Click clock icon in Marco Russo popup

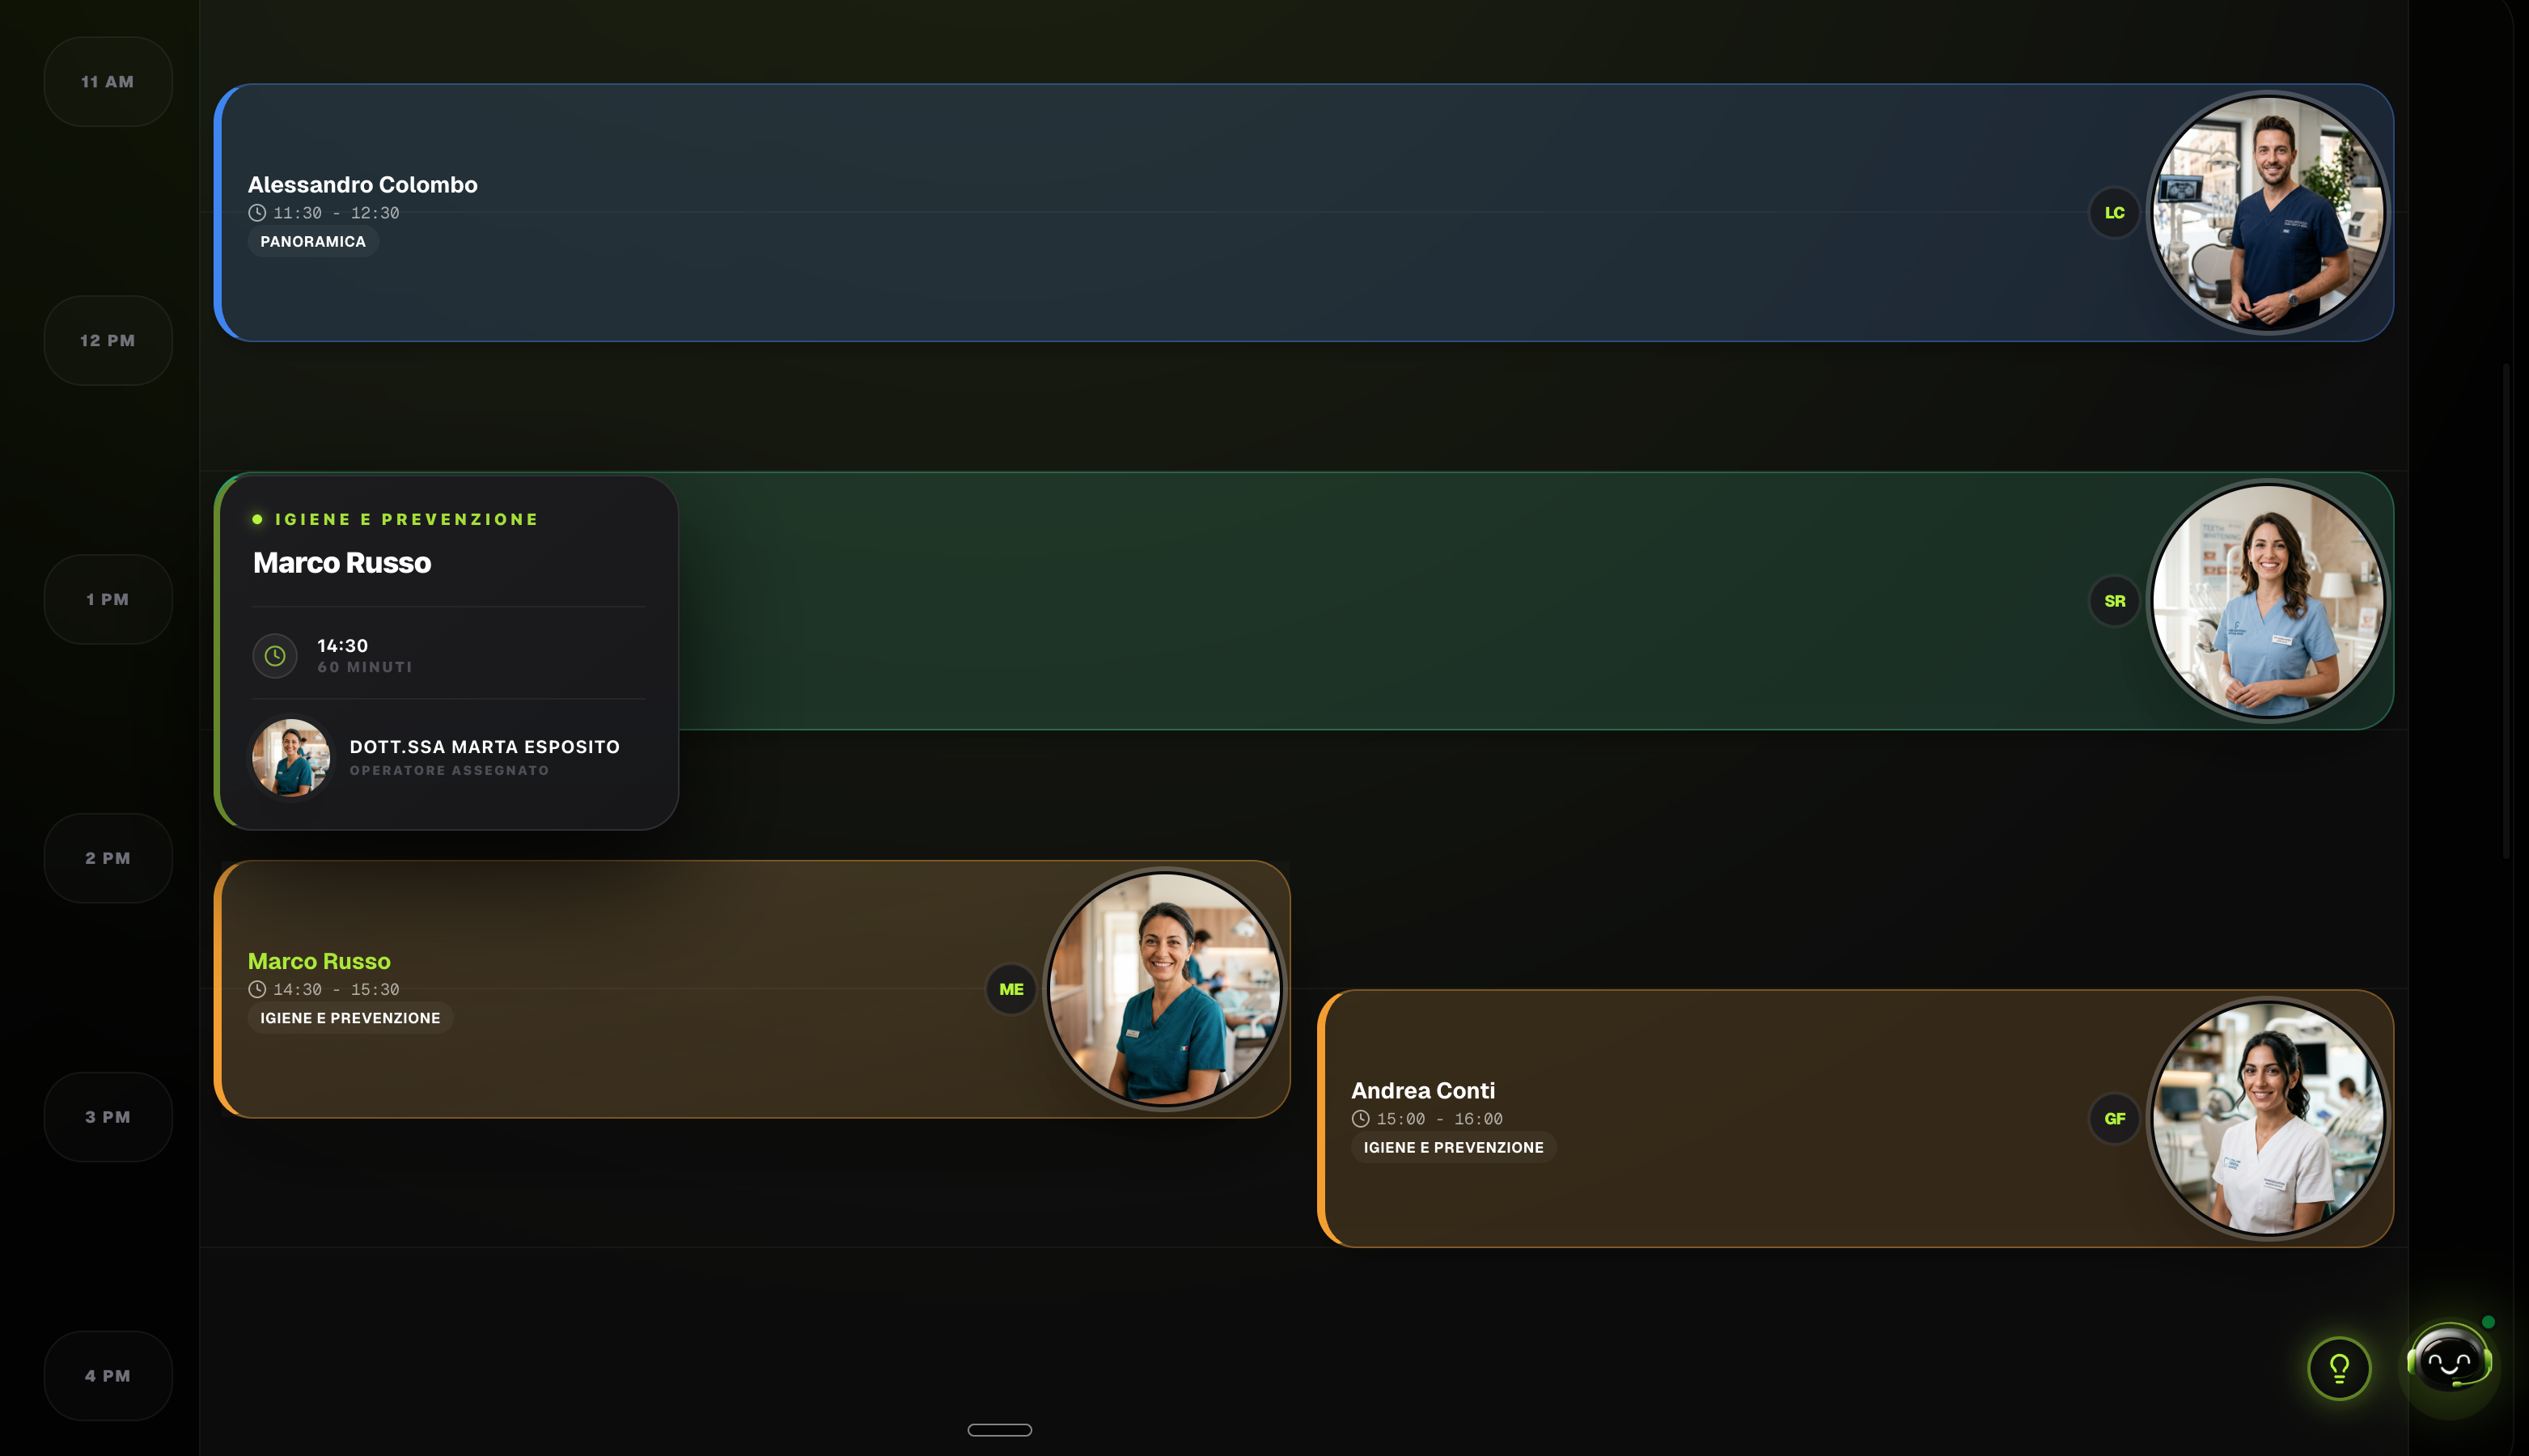coord(275,656)
